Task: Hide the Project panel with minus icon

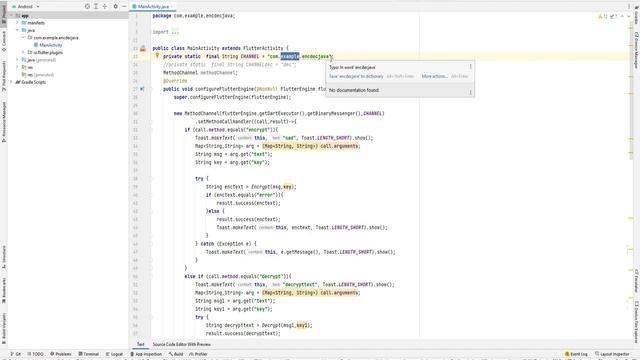Action: [124, 7]
